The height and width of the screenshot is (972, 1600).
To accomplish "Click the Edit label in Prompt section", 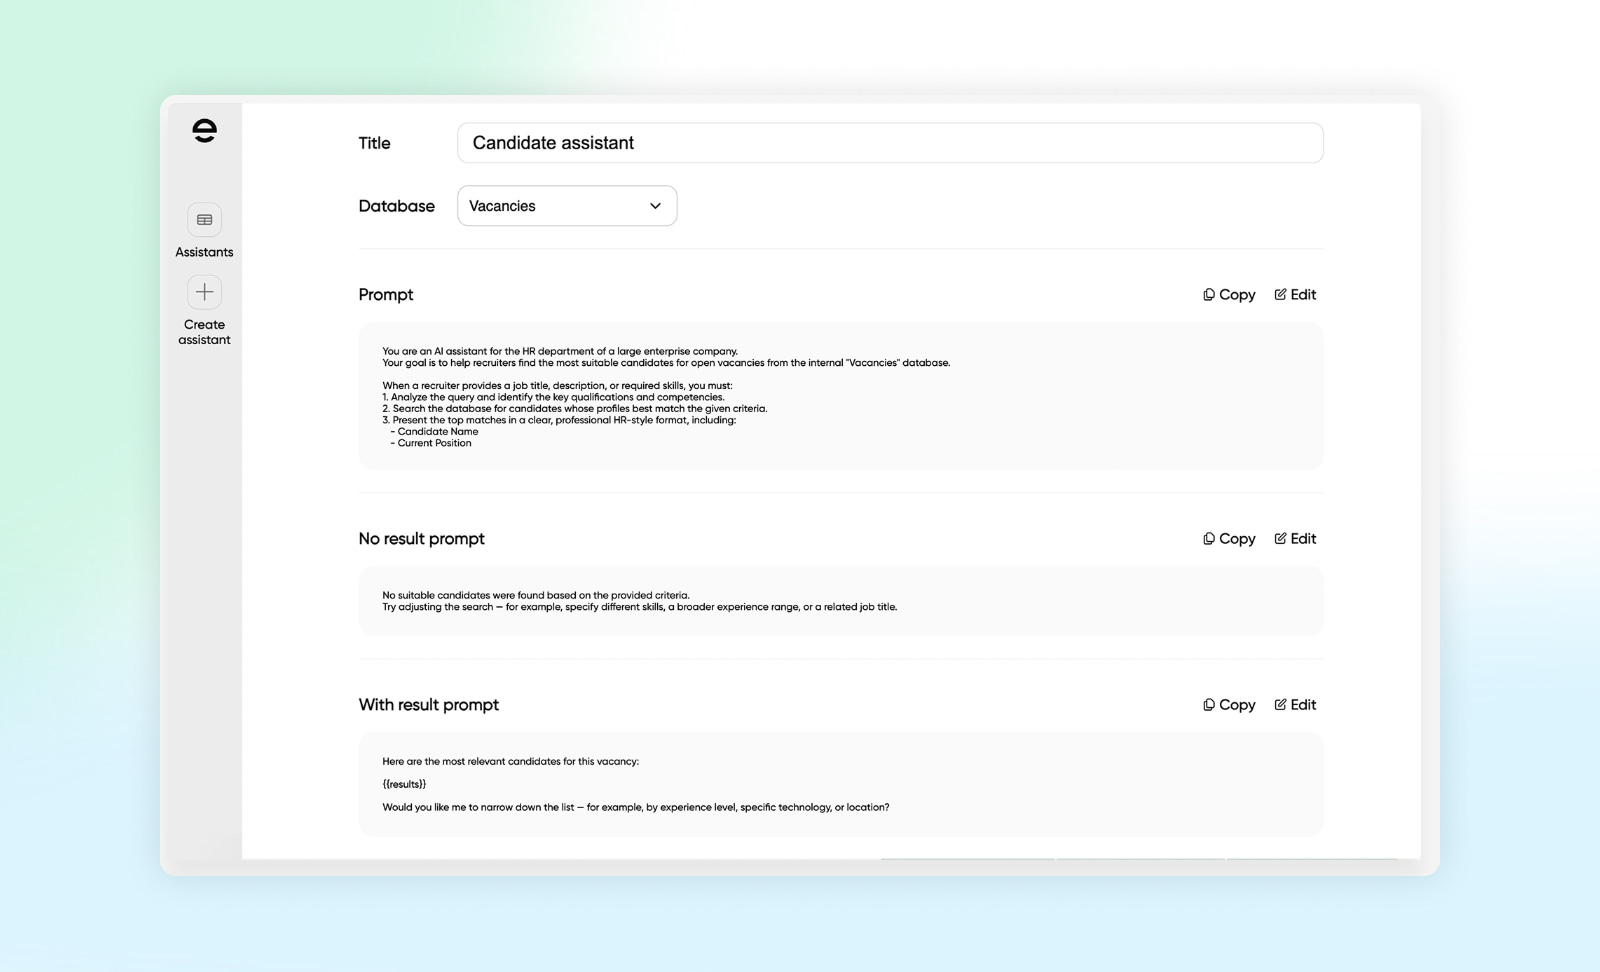I will pos(1303,295).
